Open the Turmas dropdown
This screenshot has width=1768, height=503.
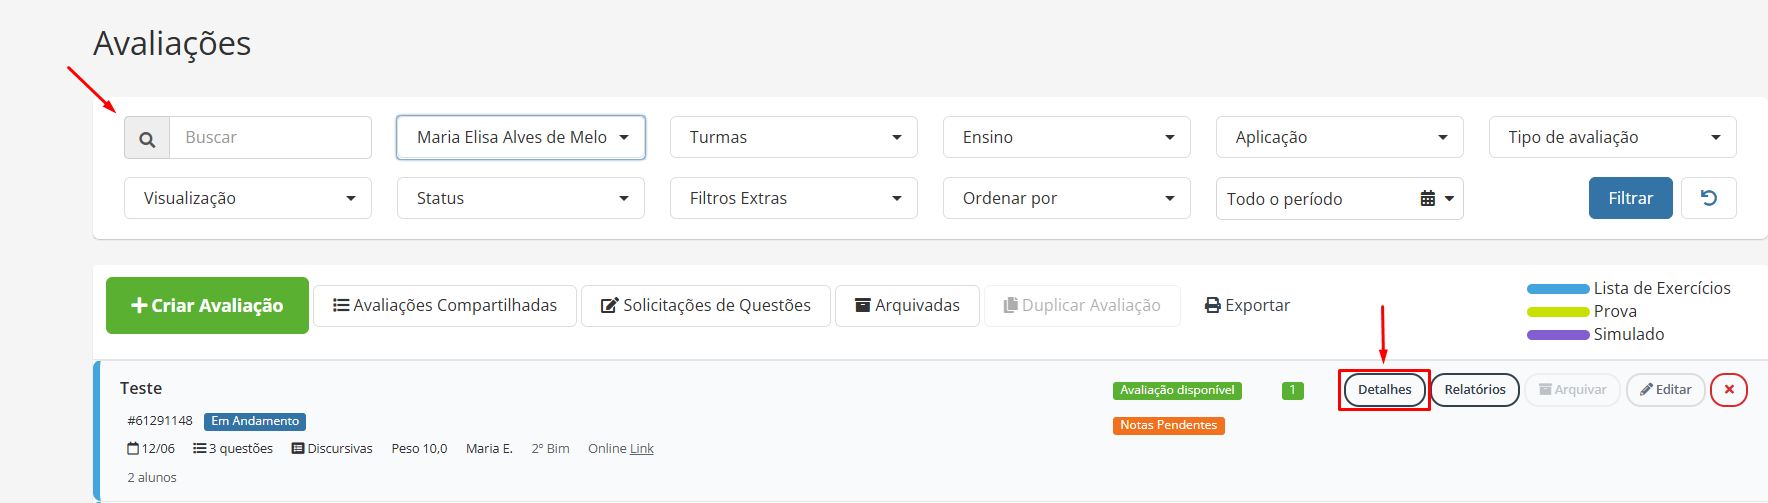[x=794, y=138]
